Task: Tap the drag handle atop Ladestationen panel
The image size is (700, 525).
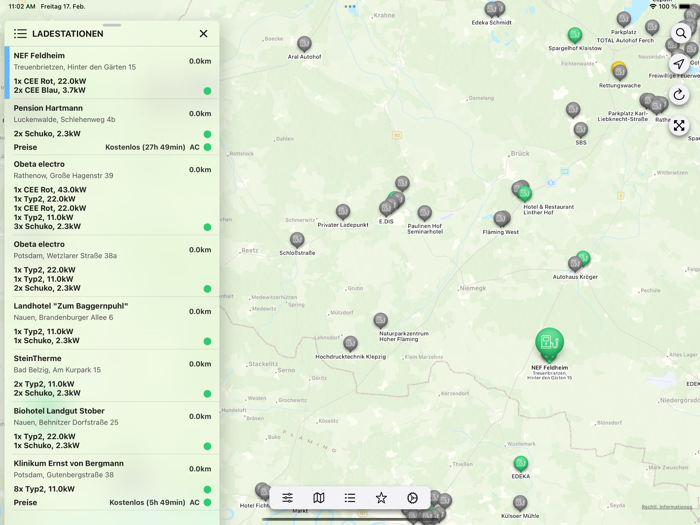Action: (112, 25)
